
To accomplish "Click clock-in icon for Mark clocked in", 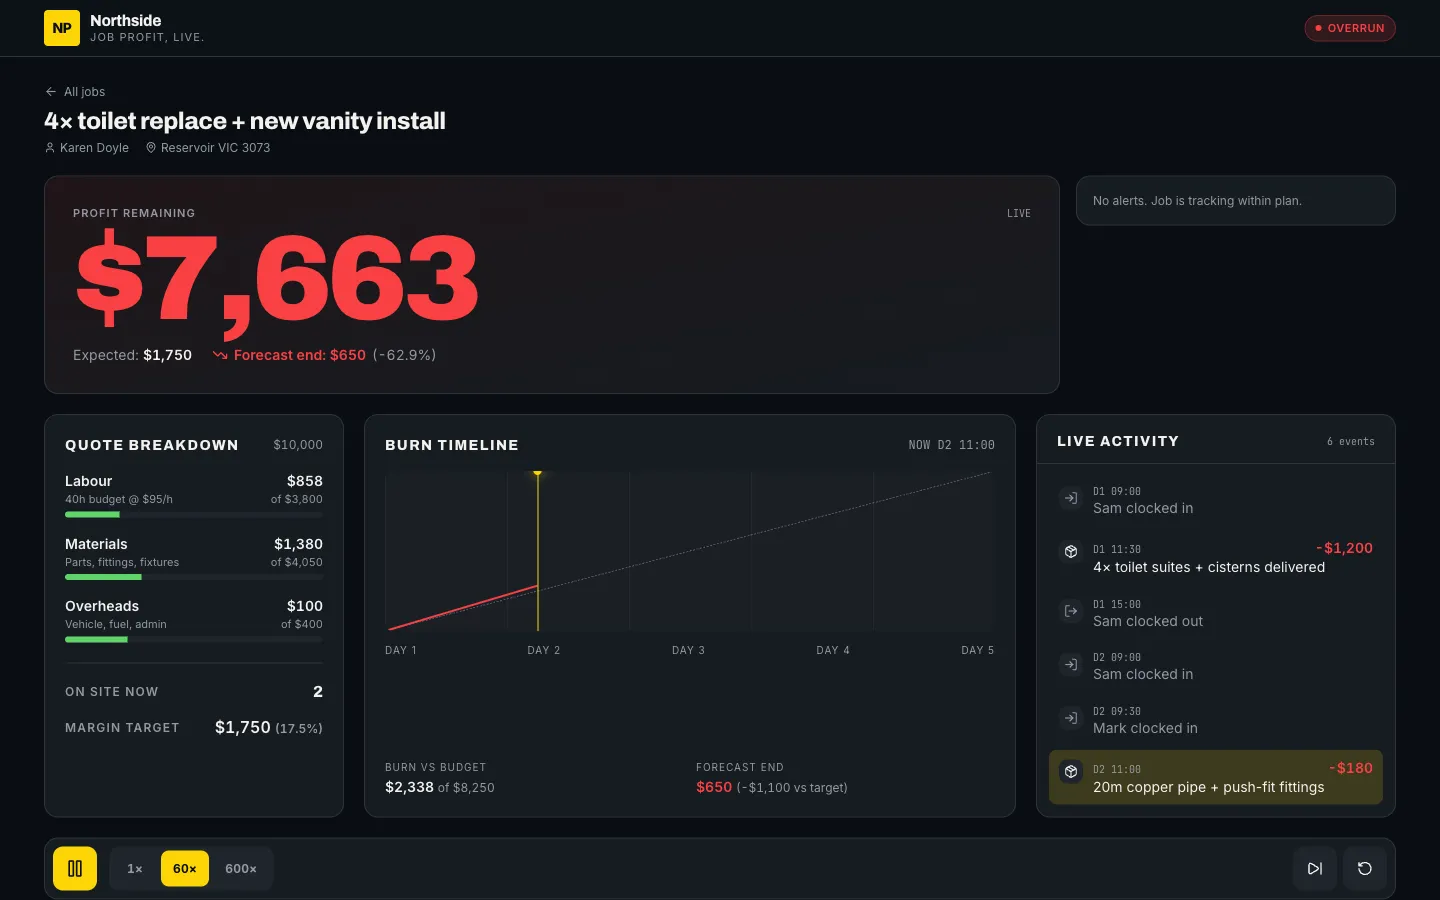I will (x=1071, y=718).
